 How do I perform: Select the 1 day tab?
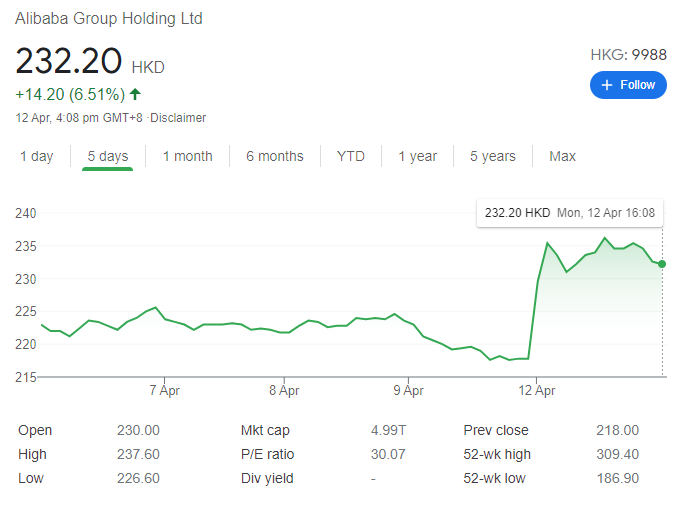pyautogui.click(x=37, y=156)
